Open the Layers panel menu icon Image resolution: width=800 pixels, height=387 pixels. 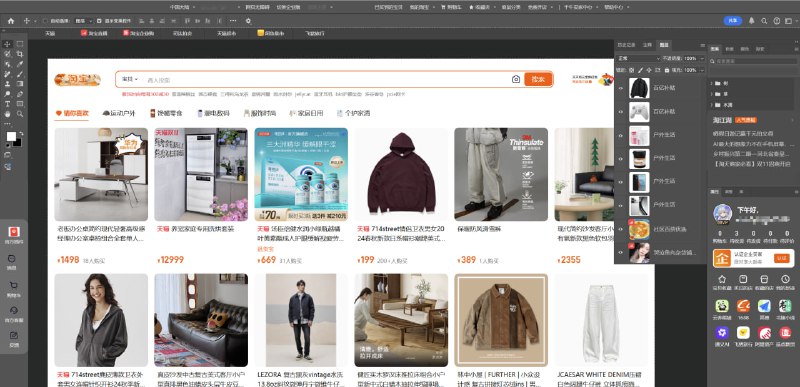[x=702, y=45]
